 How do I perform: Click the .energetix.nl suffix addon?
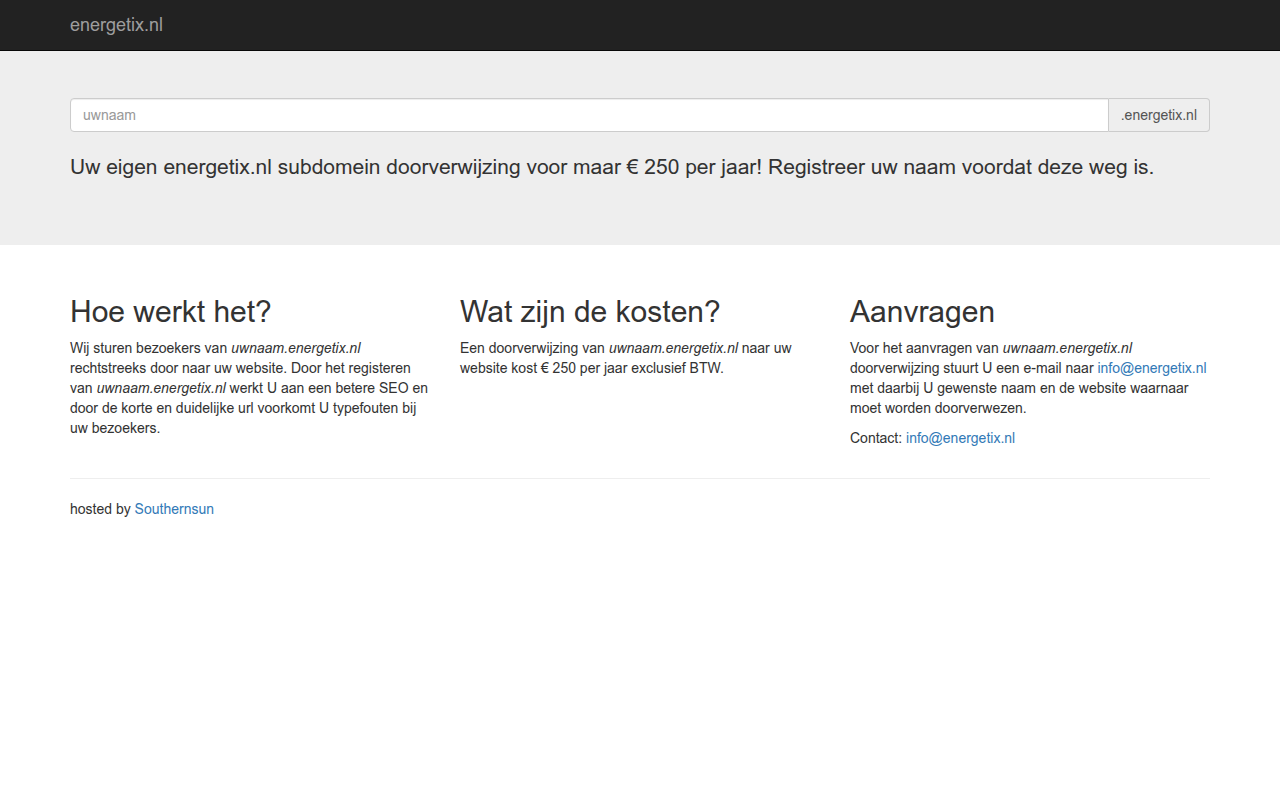point(1159,115)
